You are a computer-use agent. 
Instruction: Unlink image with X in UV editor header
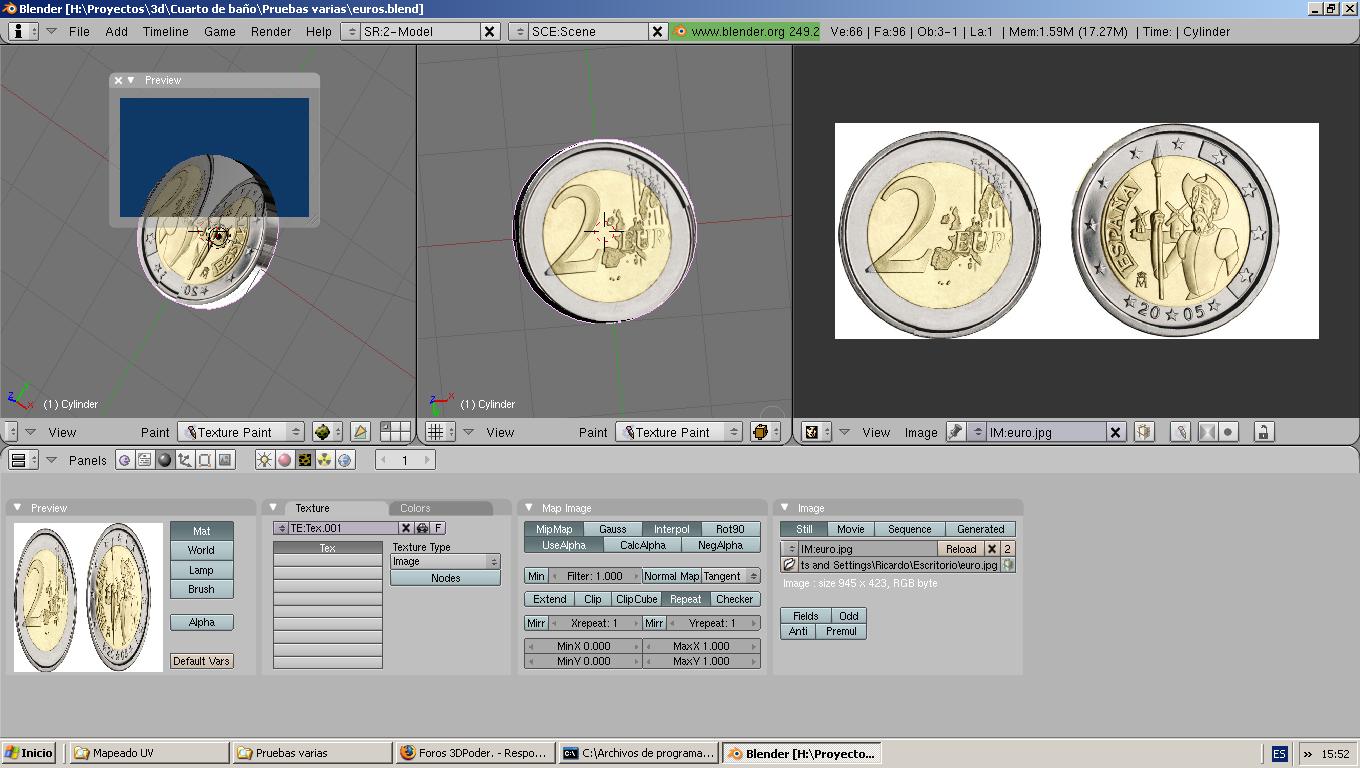pyautogui.click(x=1115, y=432)
